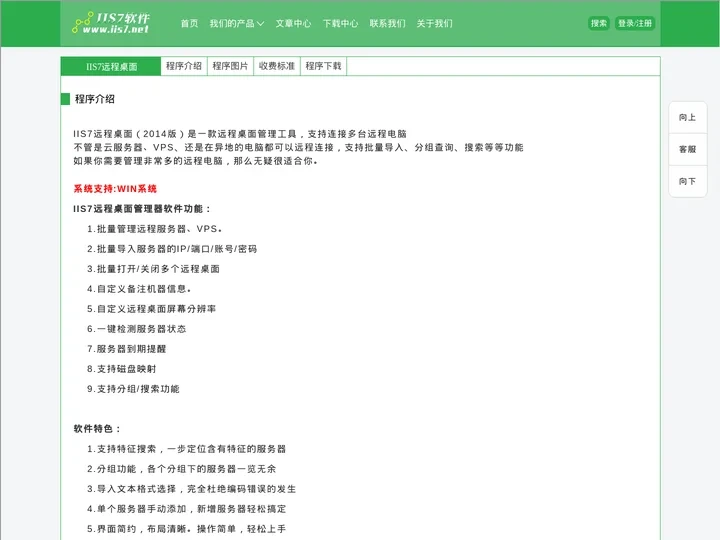The width and height of the screenshot is (720, 540).
Task: Open the 关于我们 nav item
Action: click(434, 23)
